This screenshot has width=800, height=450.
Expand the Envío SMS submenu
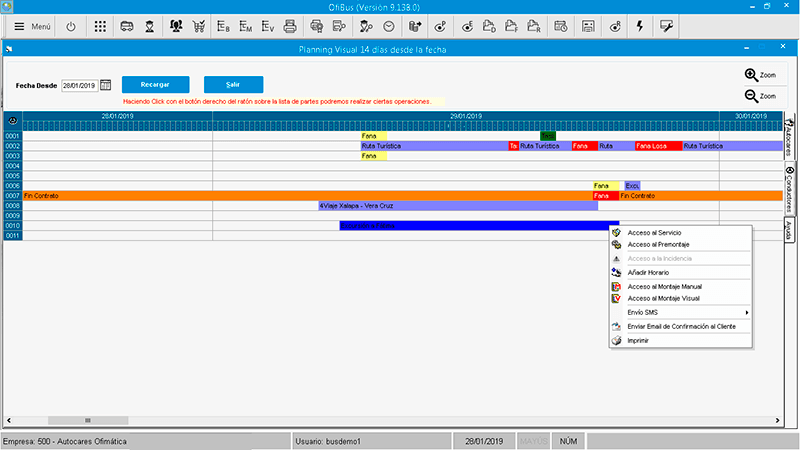pyautogui.click(x=680, y=313)
